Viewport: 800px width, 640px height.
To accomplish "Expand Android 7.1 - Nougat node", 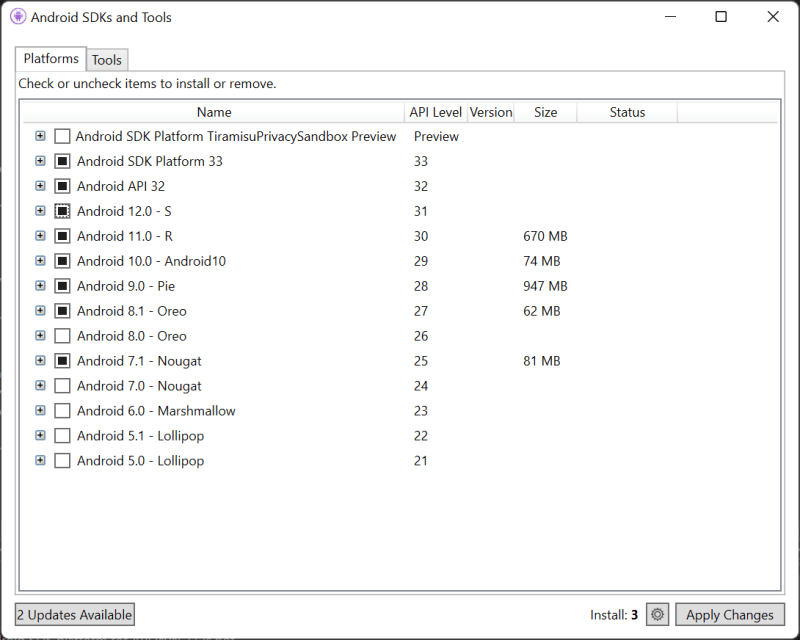I will coord(40,361).
